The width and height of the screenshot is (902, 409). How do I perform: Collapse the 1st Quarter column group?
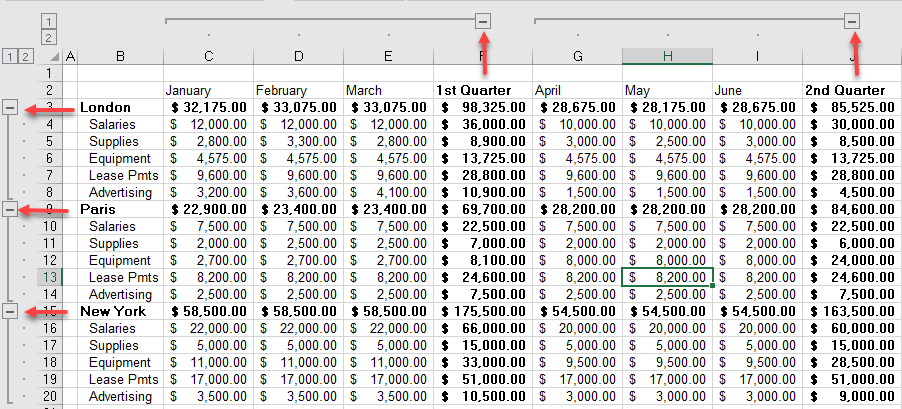[x=484, y=20]
